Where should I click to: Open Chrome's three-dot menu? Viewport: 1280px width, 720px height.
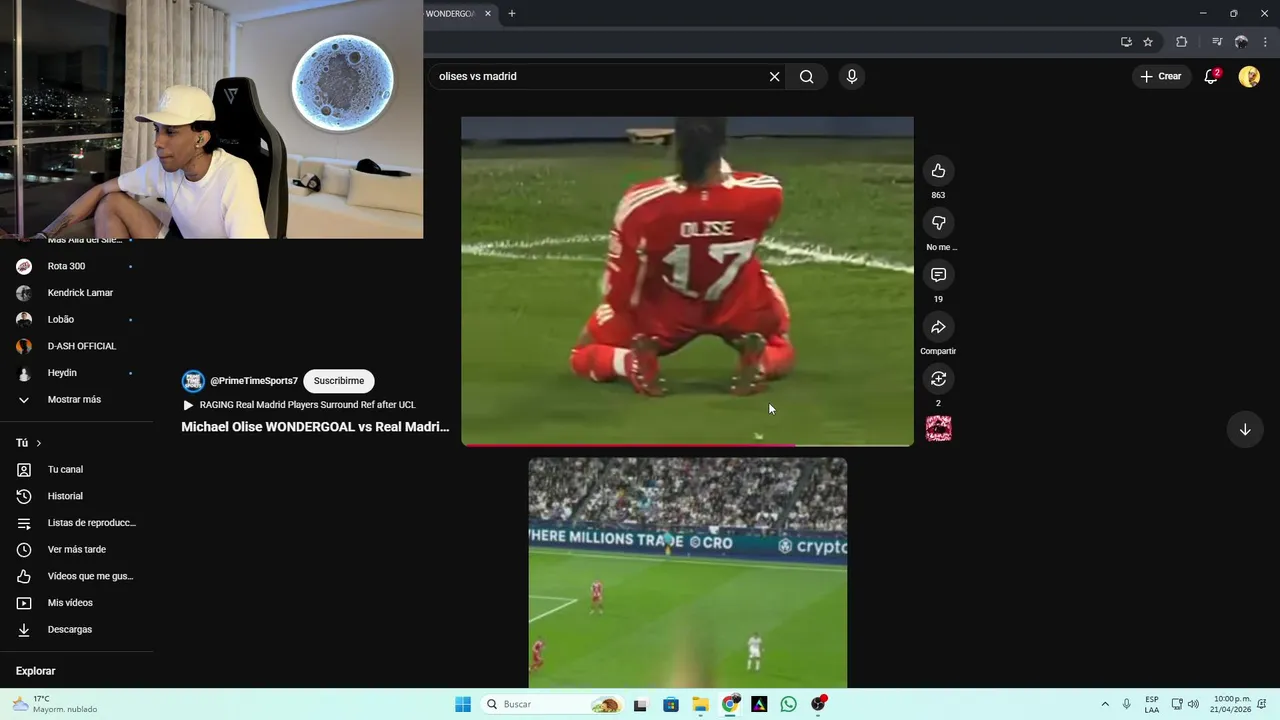pyautogui.click(x=1266, y=42)
